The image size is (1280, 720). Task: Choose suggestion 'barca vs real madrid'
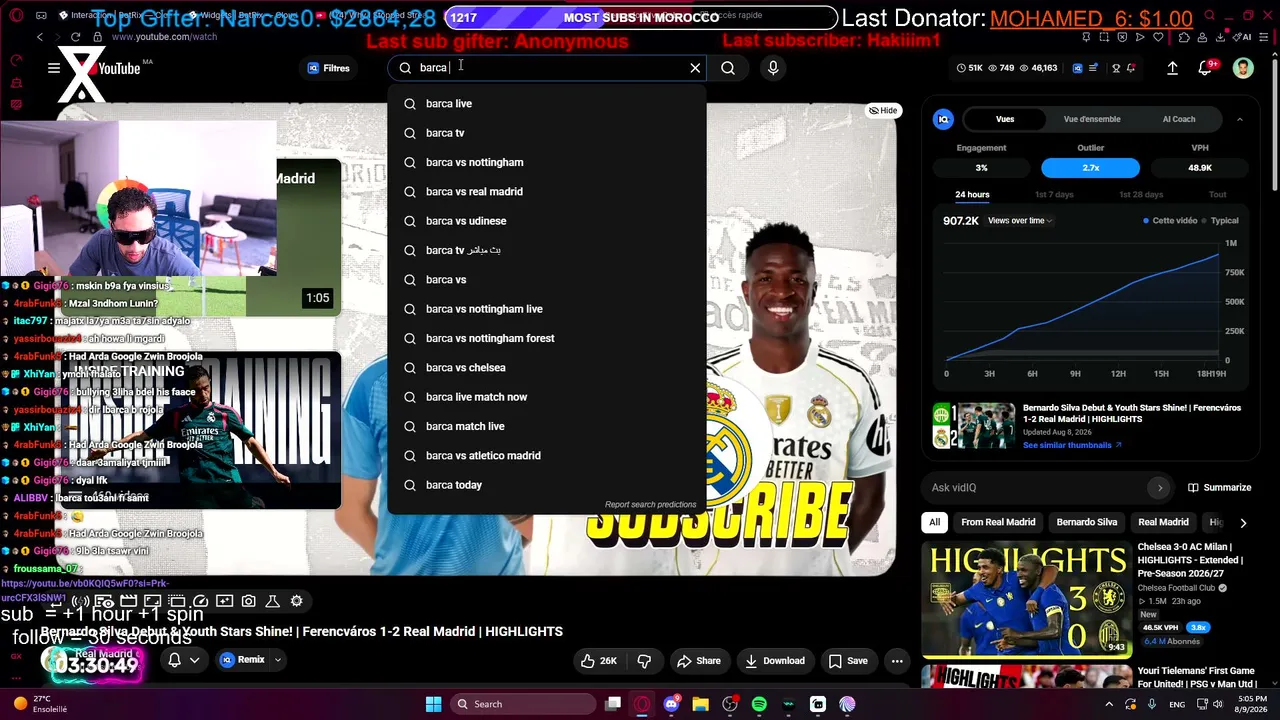(547, 192)
